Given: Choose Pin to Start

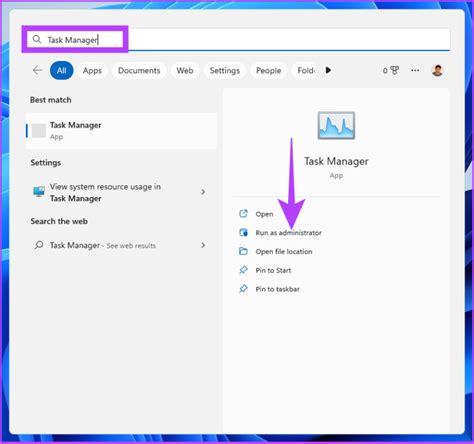Looking at the screenshot, I should (x=273, y=270).
